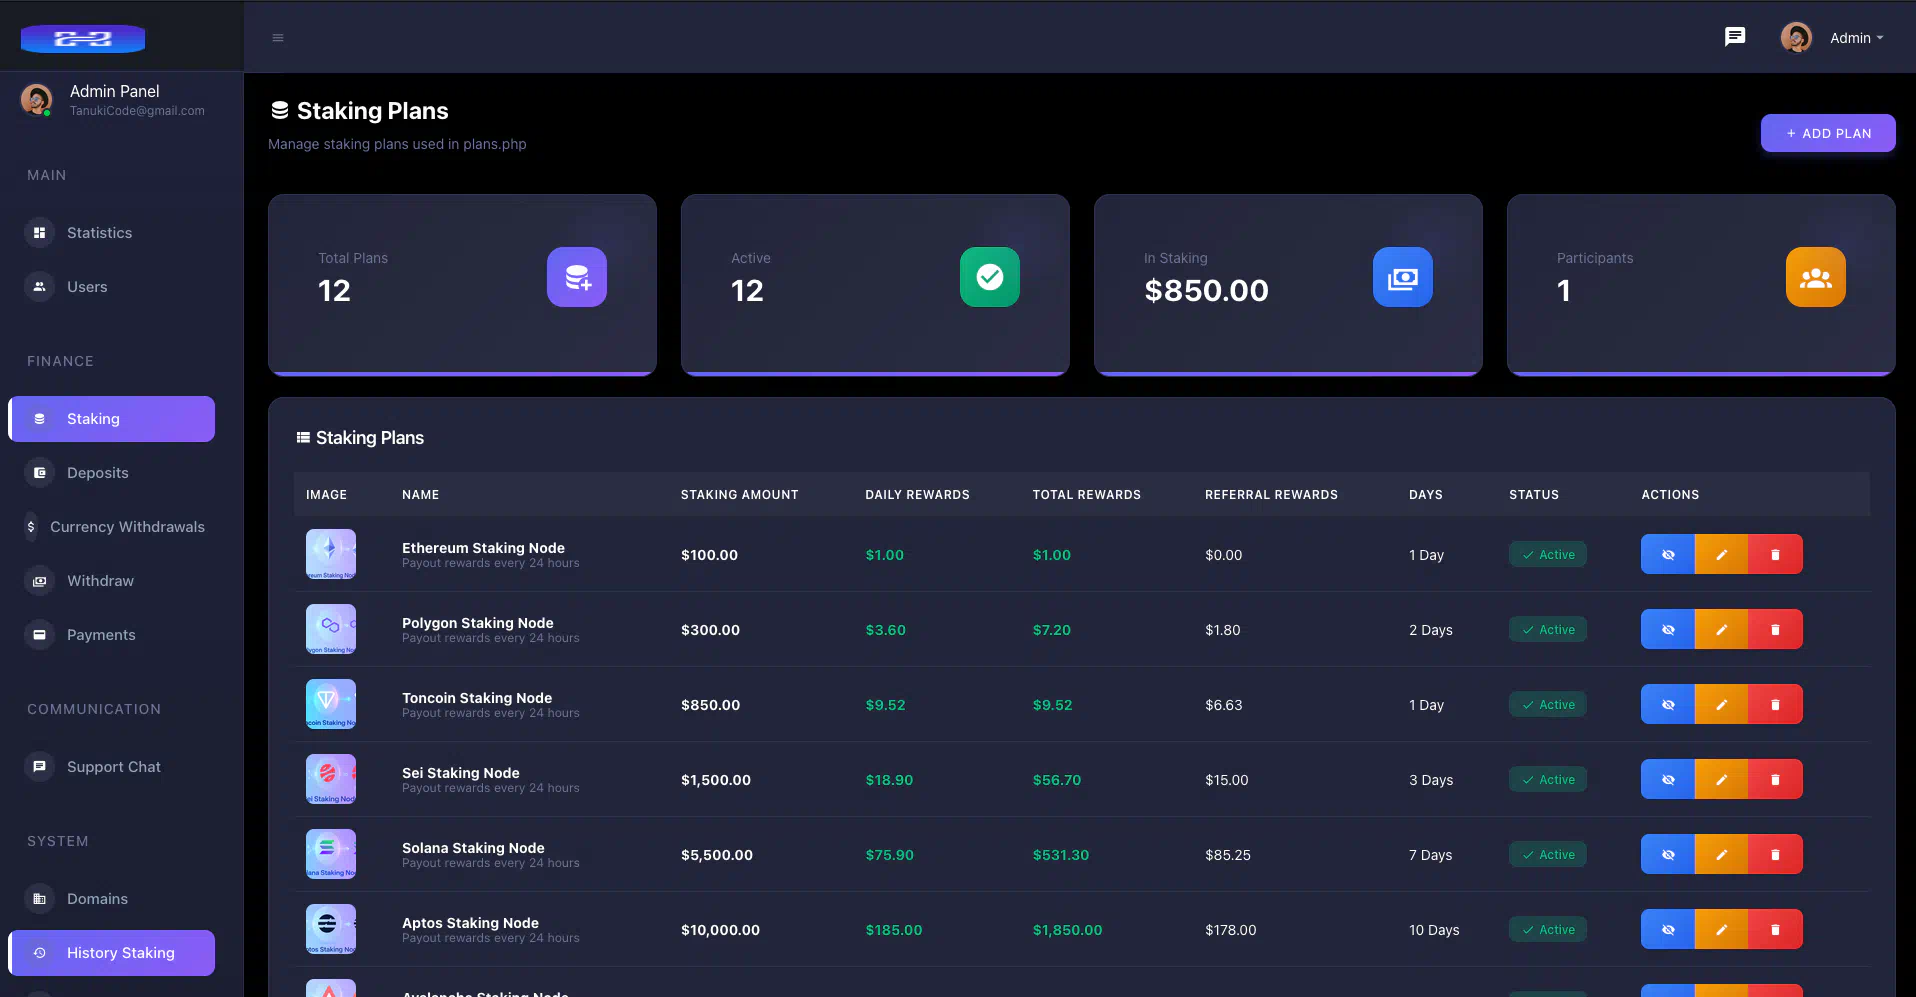Click the edit pencil for Ethereum Staking Node
Image resolution: width=1916 pixels, height=997 pixels.
tap(1721, 554)
